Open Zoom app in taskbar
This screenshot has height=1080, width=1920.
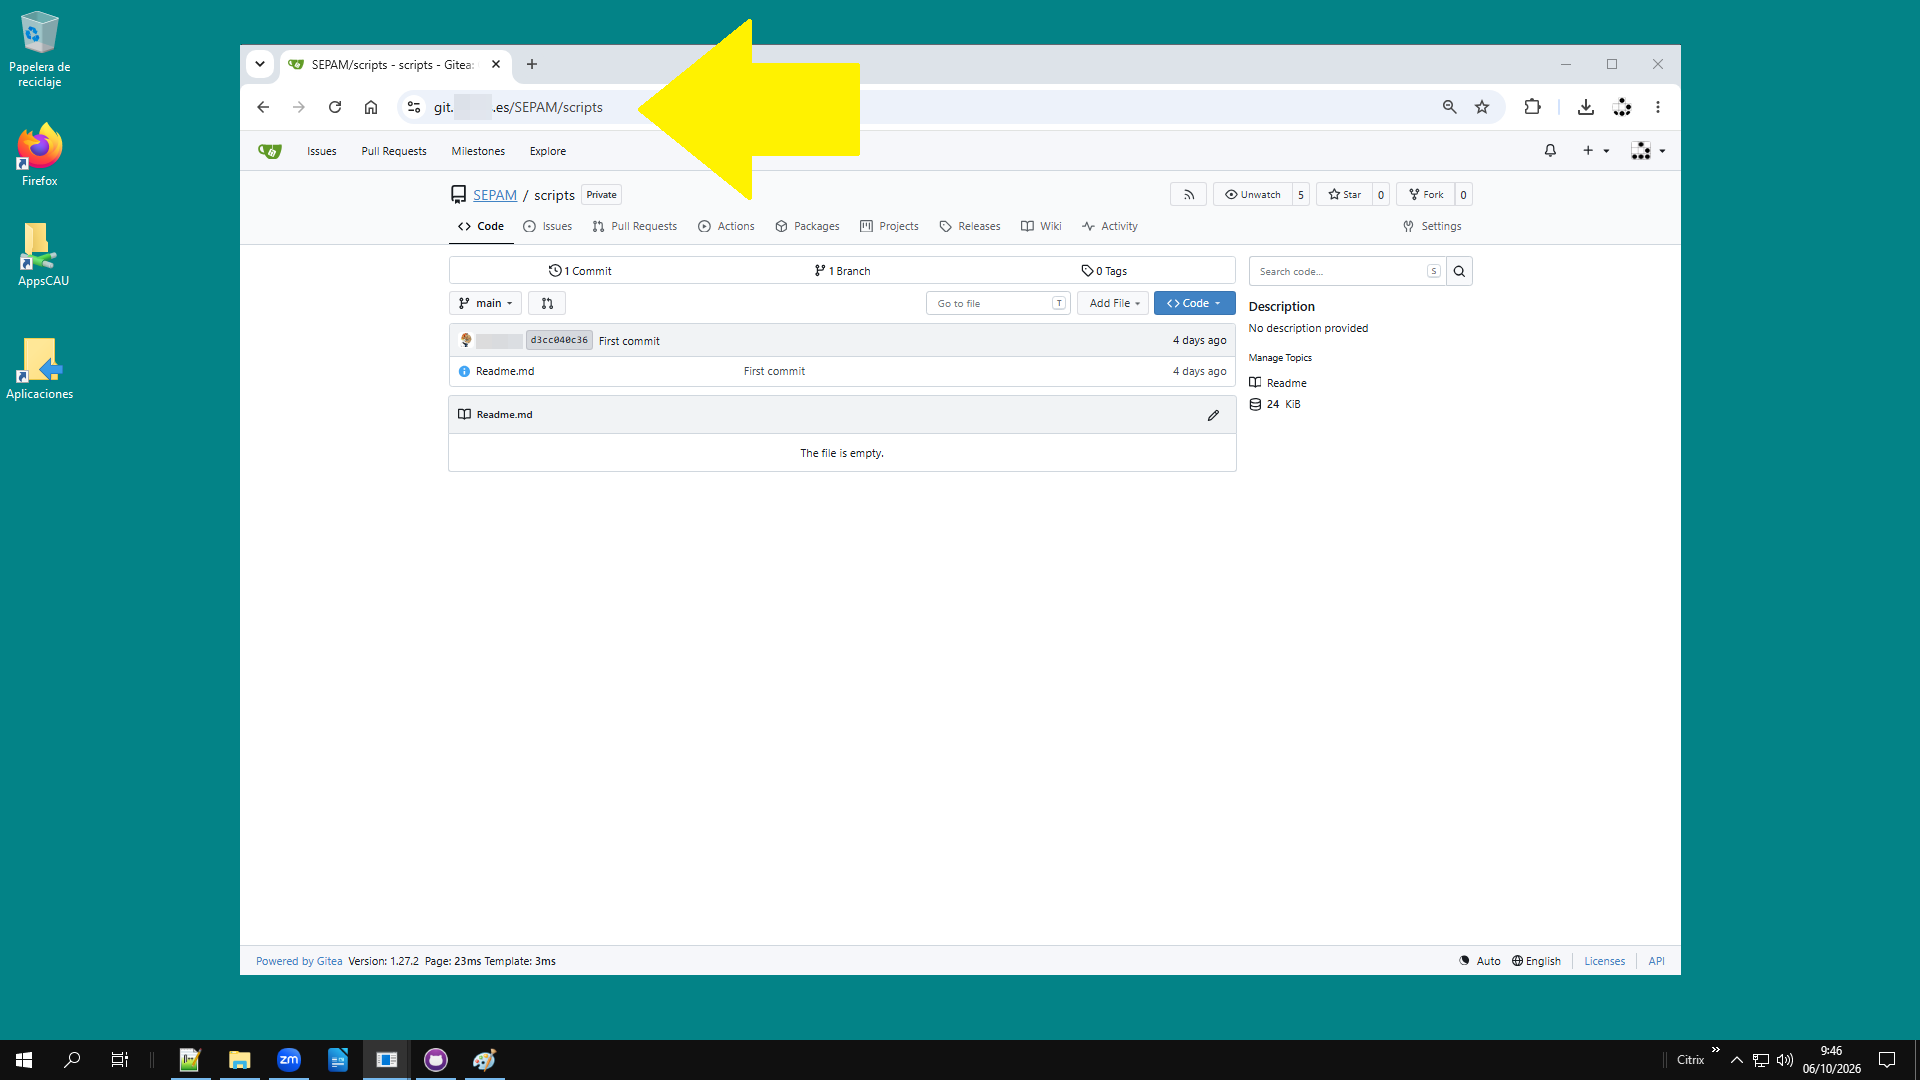click(289, 1060)
